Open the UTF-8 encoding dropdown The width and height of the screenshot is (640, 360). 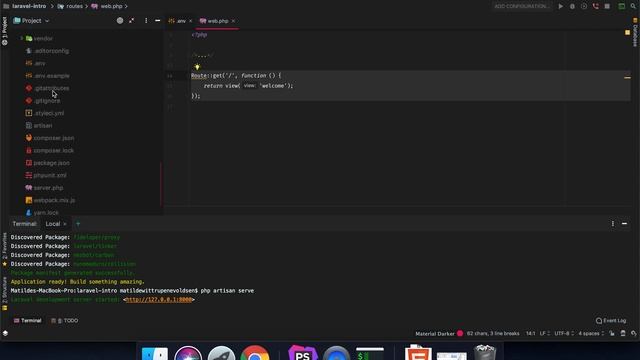[x=564, y=333]
